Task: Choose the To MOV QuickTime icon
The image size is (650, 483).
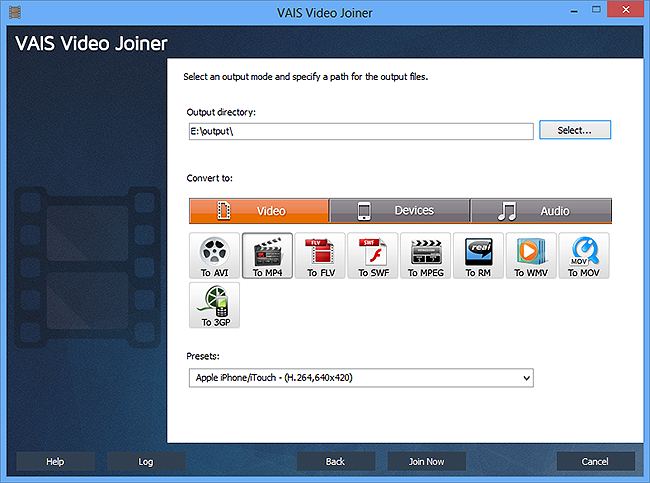Action: 584,255
